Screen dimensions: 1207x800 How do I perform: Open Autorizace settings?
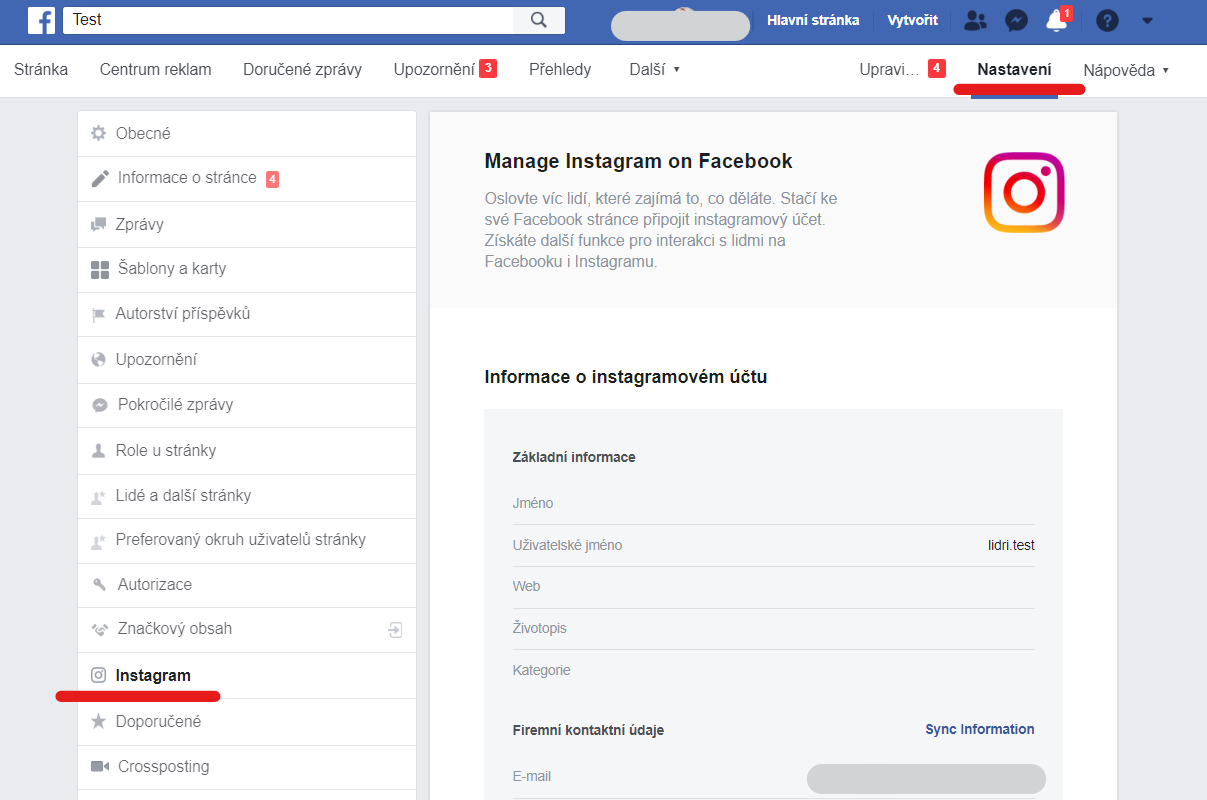(x=247, y=584)
